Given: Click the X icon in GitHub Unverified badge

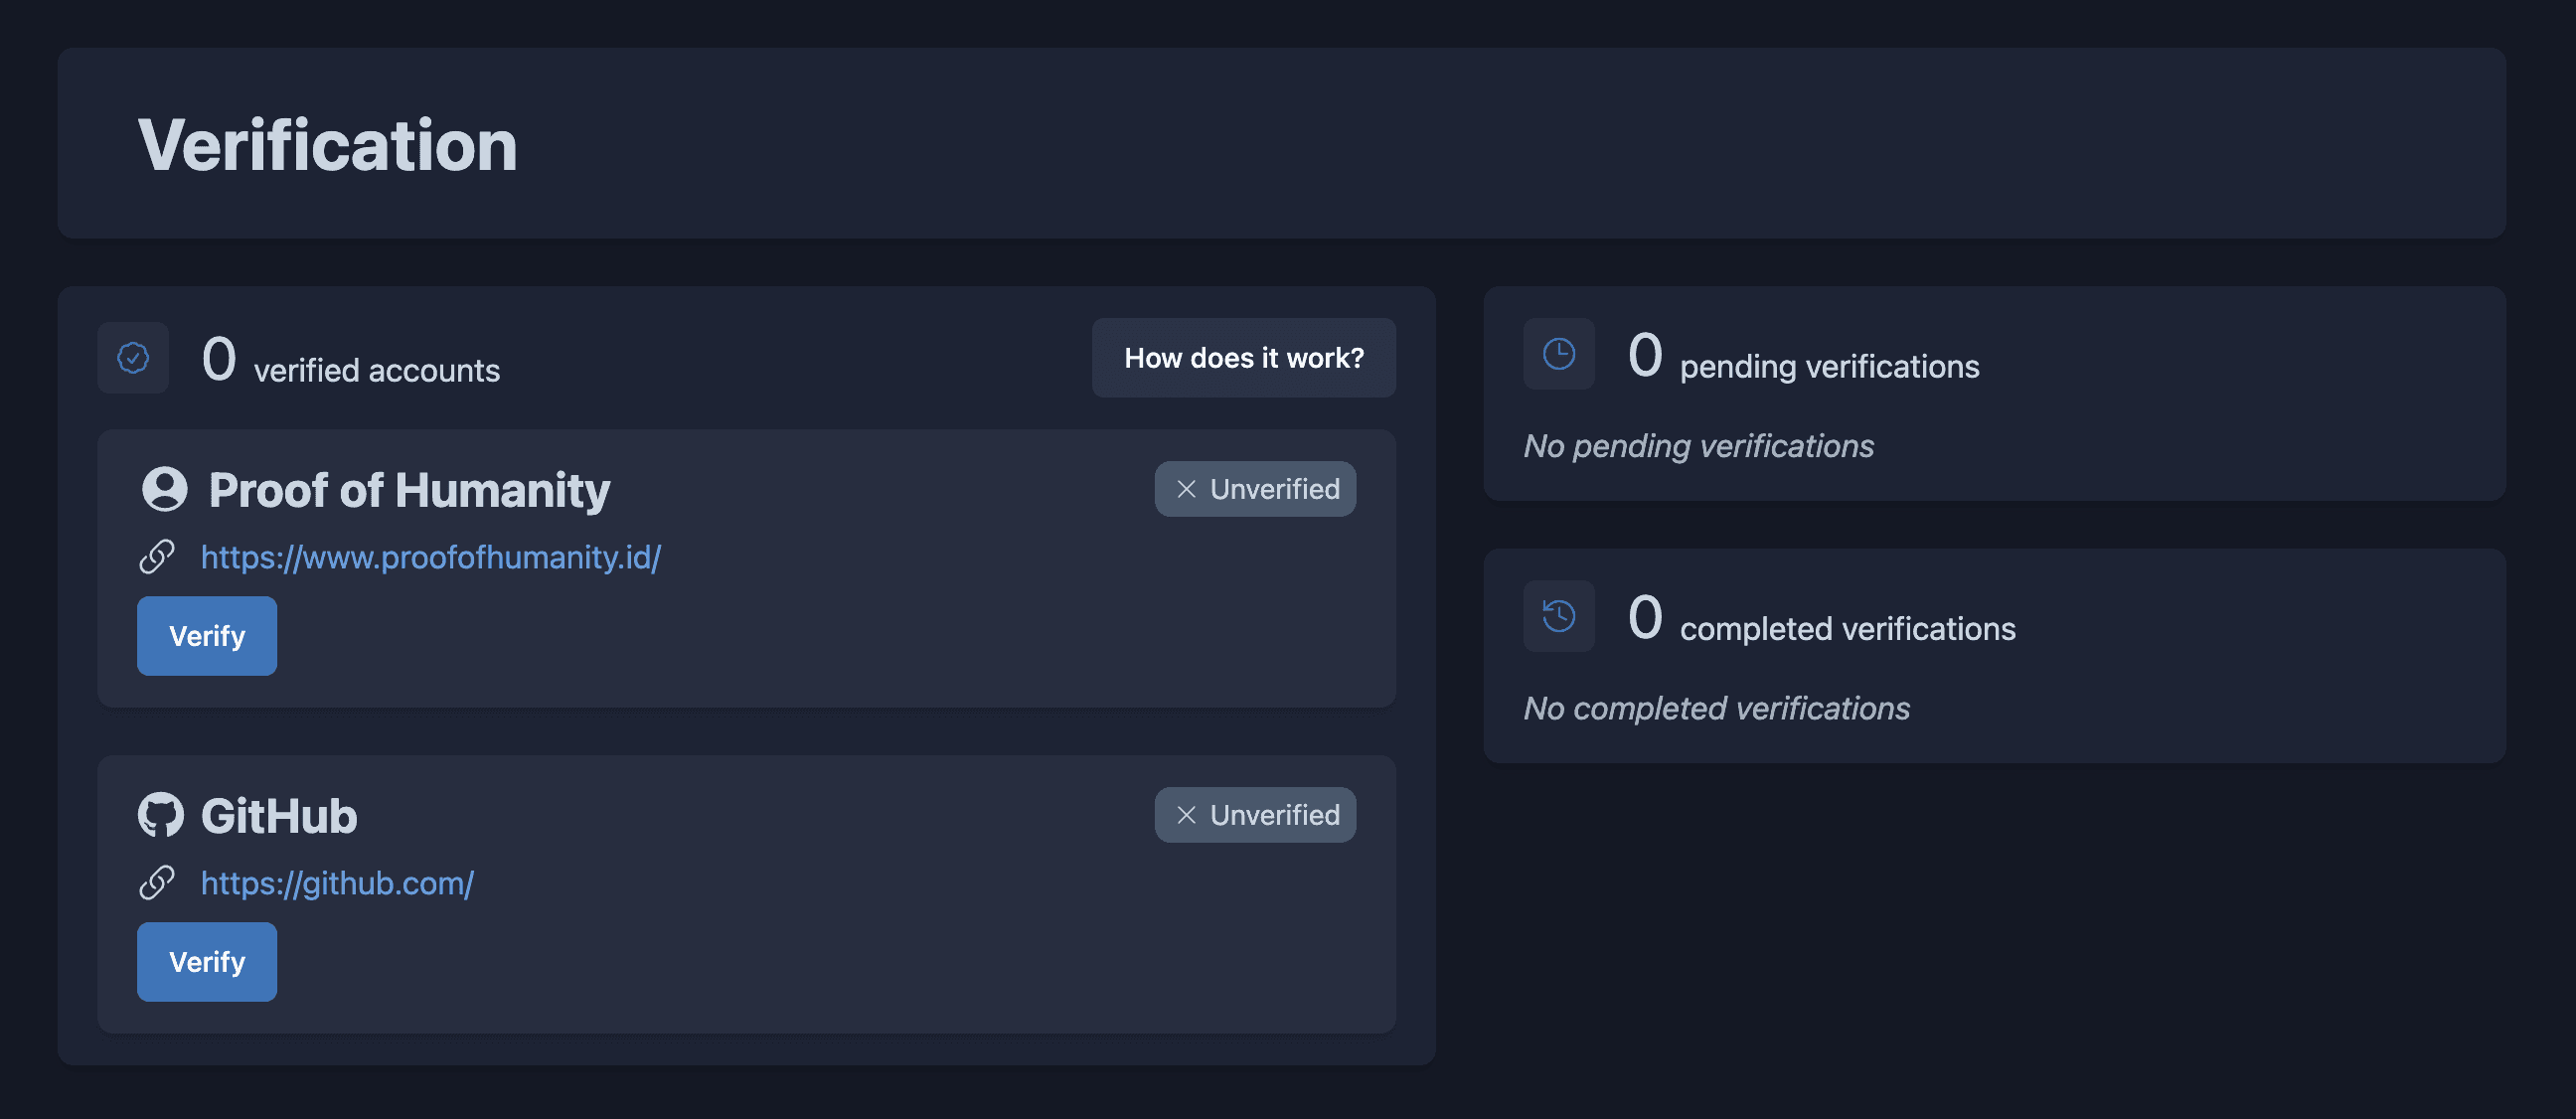Looking at the screenshot, I should pyautogui.click(x=1186, y=815).
